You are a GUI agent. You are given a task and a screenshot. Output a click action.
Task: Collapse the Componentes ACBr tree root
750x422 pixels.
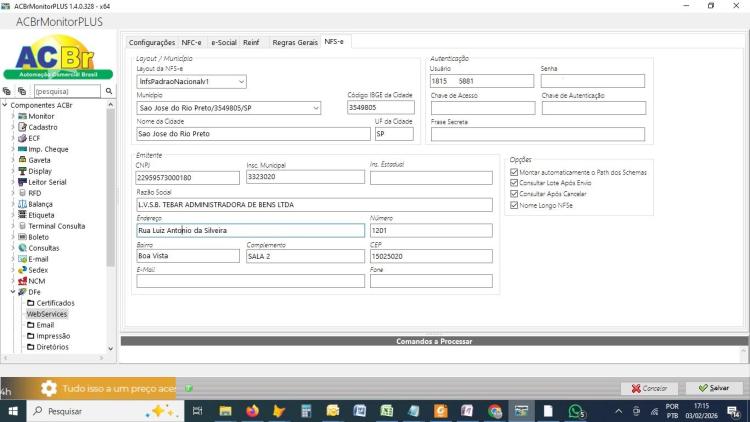[x=5, y=105]
